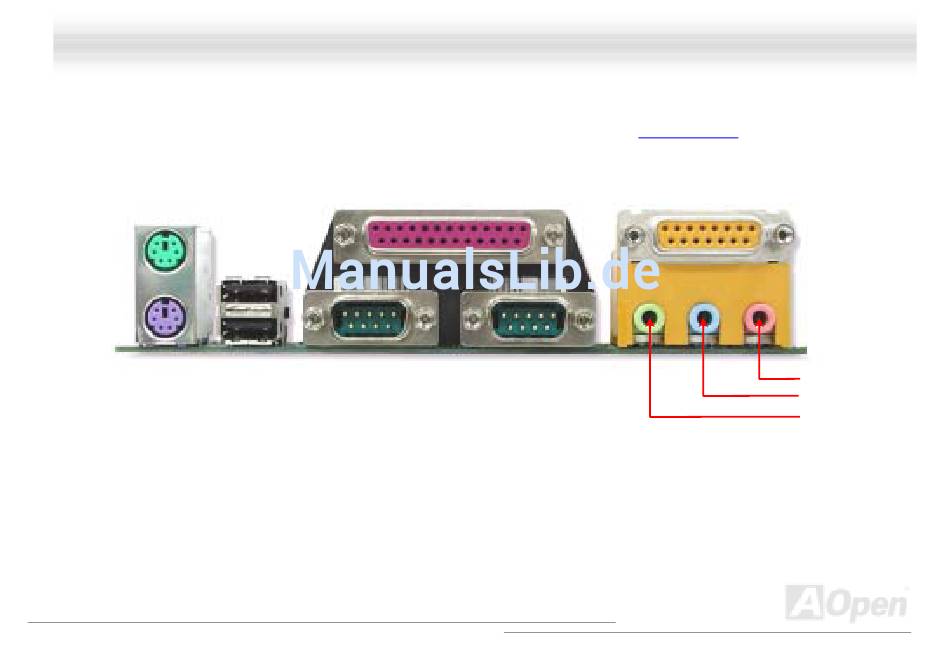Viewport: 950px width, 646px height.
Task: Click the AOpen logo
Action: pos(847,602)
